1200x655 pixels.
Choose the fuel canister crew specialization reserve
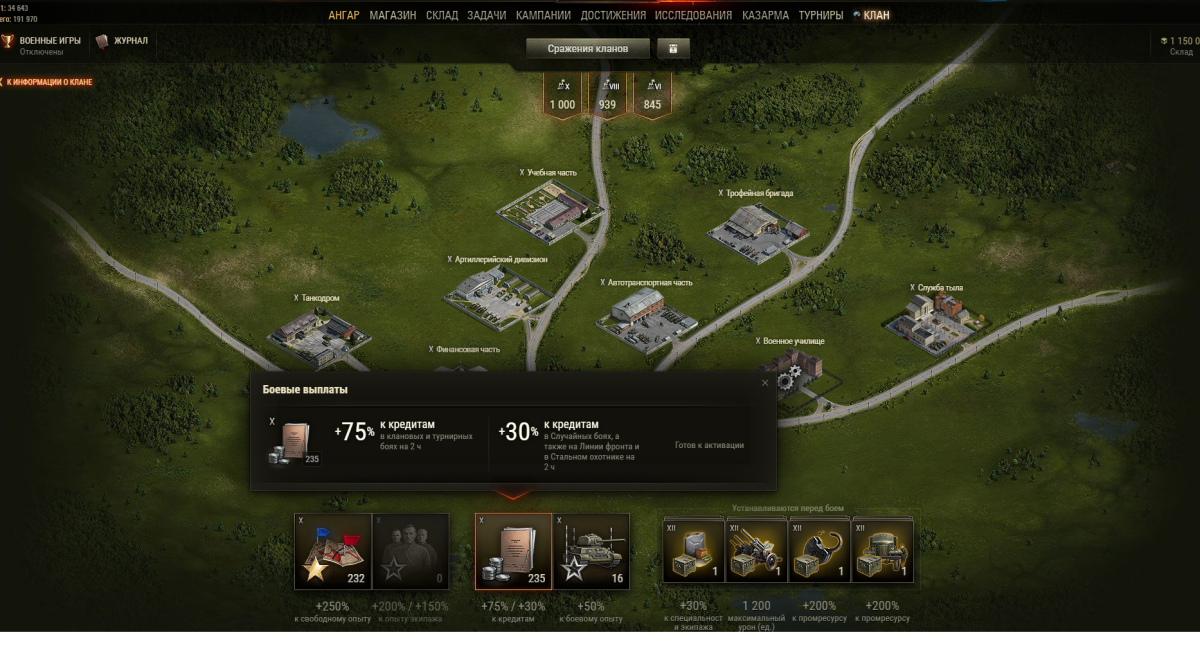(693, 550)
